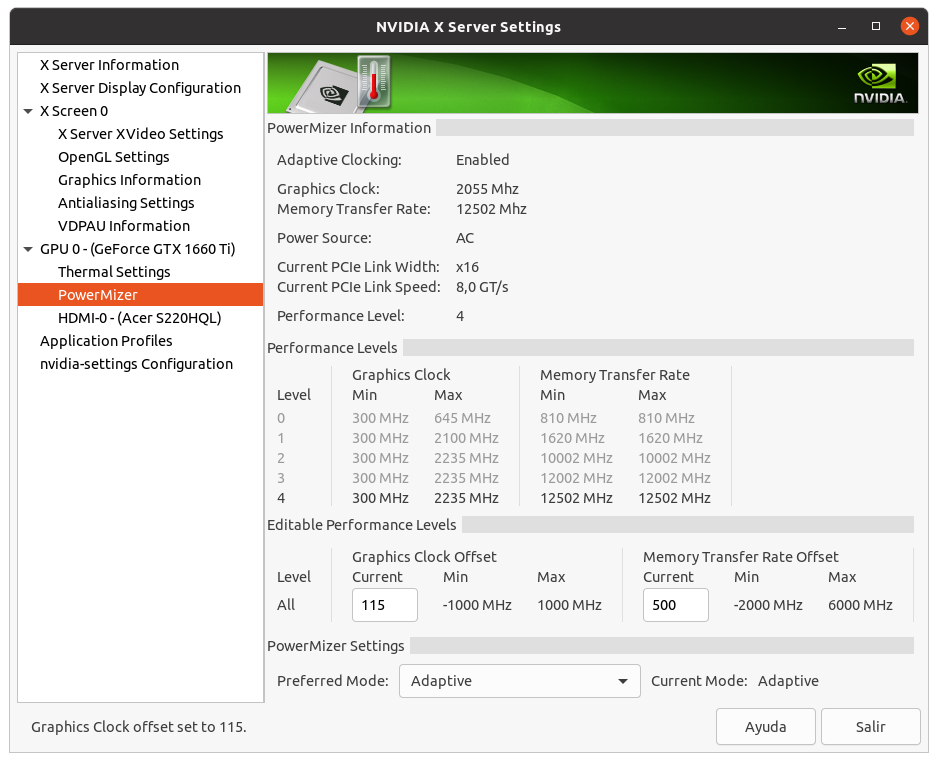Select VDPAU Information entry
Screen dimensions: 938x762
coord(123,226)
